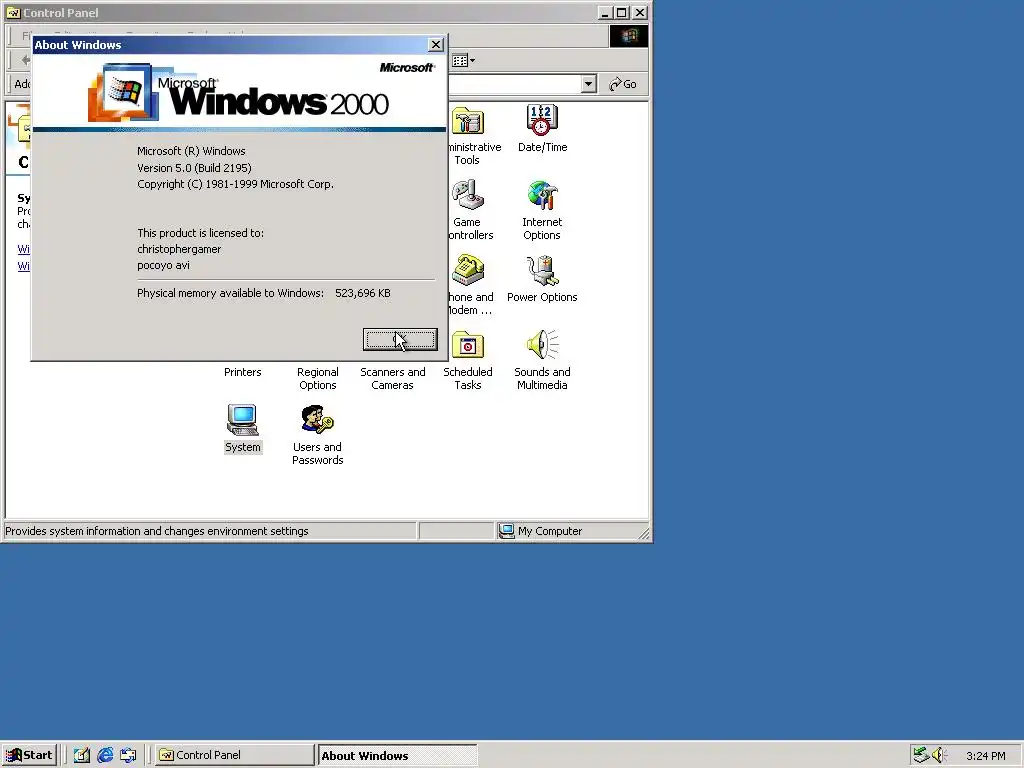Screen dimensions: 1024x768
Task: Confirm the About Windows dialog with OK button
Action: coord(400,339)
